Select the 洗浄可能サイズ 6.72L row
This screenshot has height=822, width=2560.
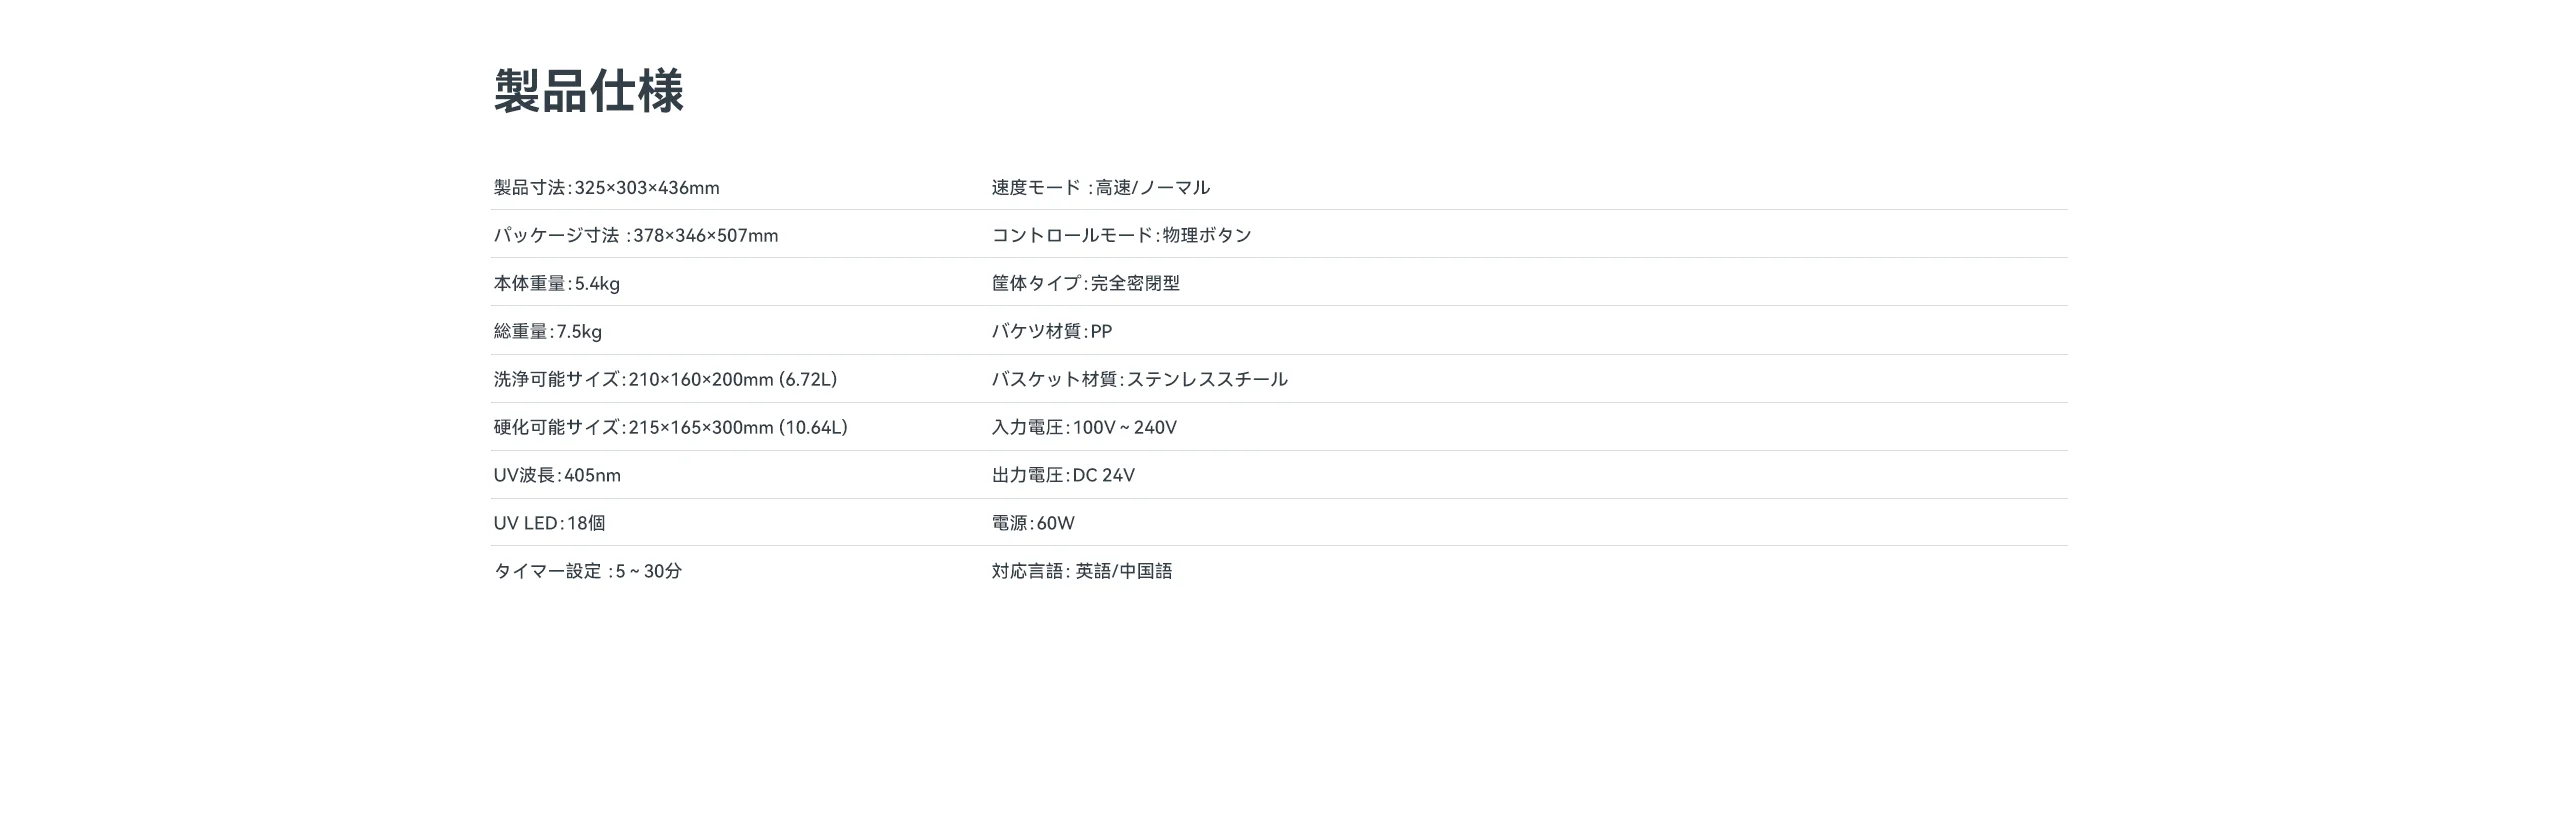pyautogui.click(x=665, y=380)
